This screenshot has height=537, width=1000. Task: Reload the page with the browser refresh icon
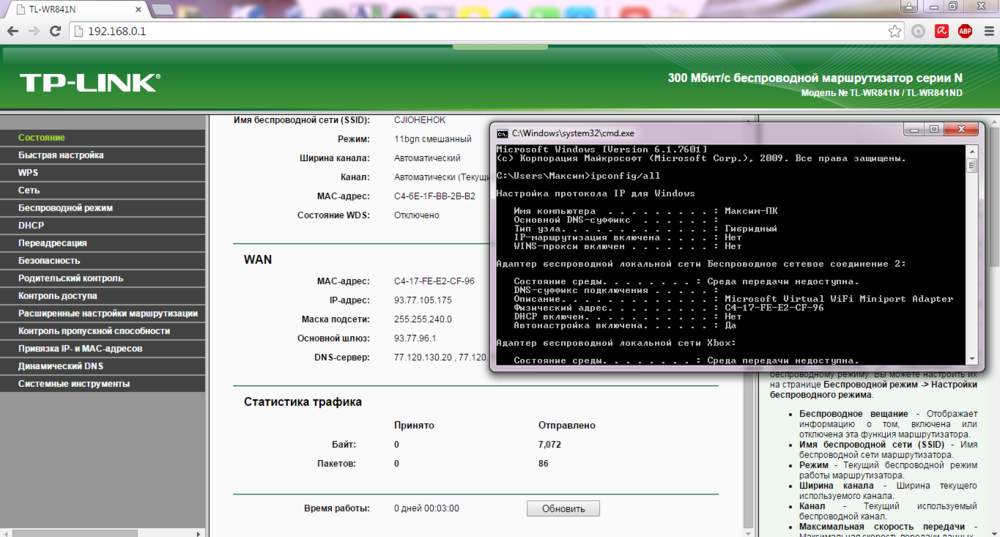pos(55,31)
